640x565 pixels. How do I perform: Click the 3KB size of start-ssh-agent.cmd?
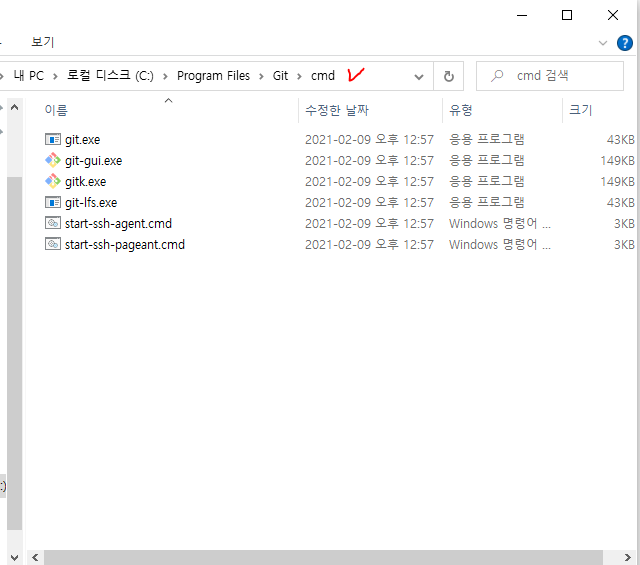point(624,223)
